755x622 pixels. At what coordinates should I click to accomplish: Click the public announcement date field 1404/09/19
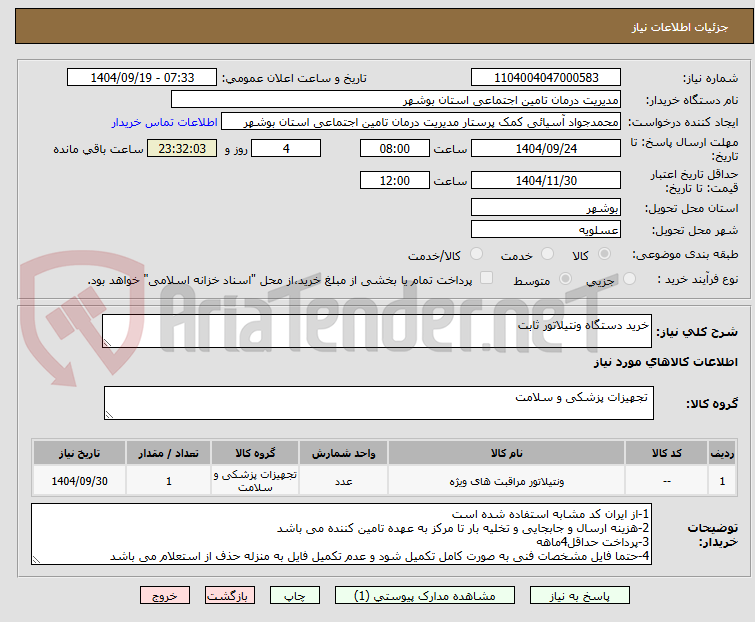[x=142, y=78]
